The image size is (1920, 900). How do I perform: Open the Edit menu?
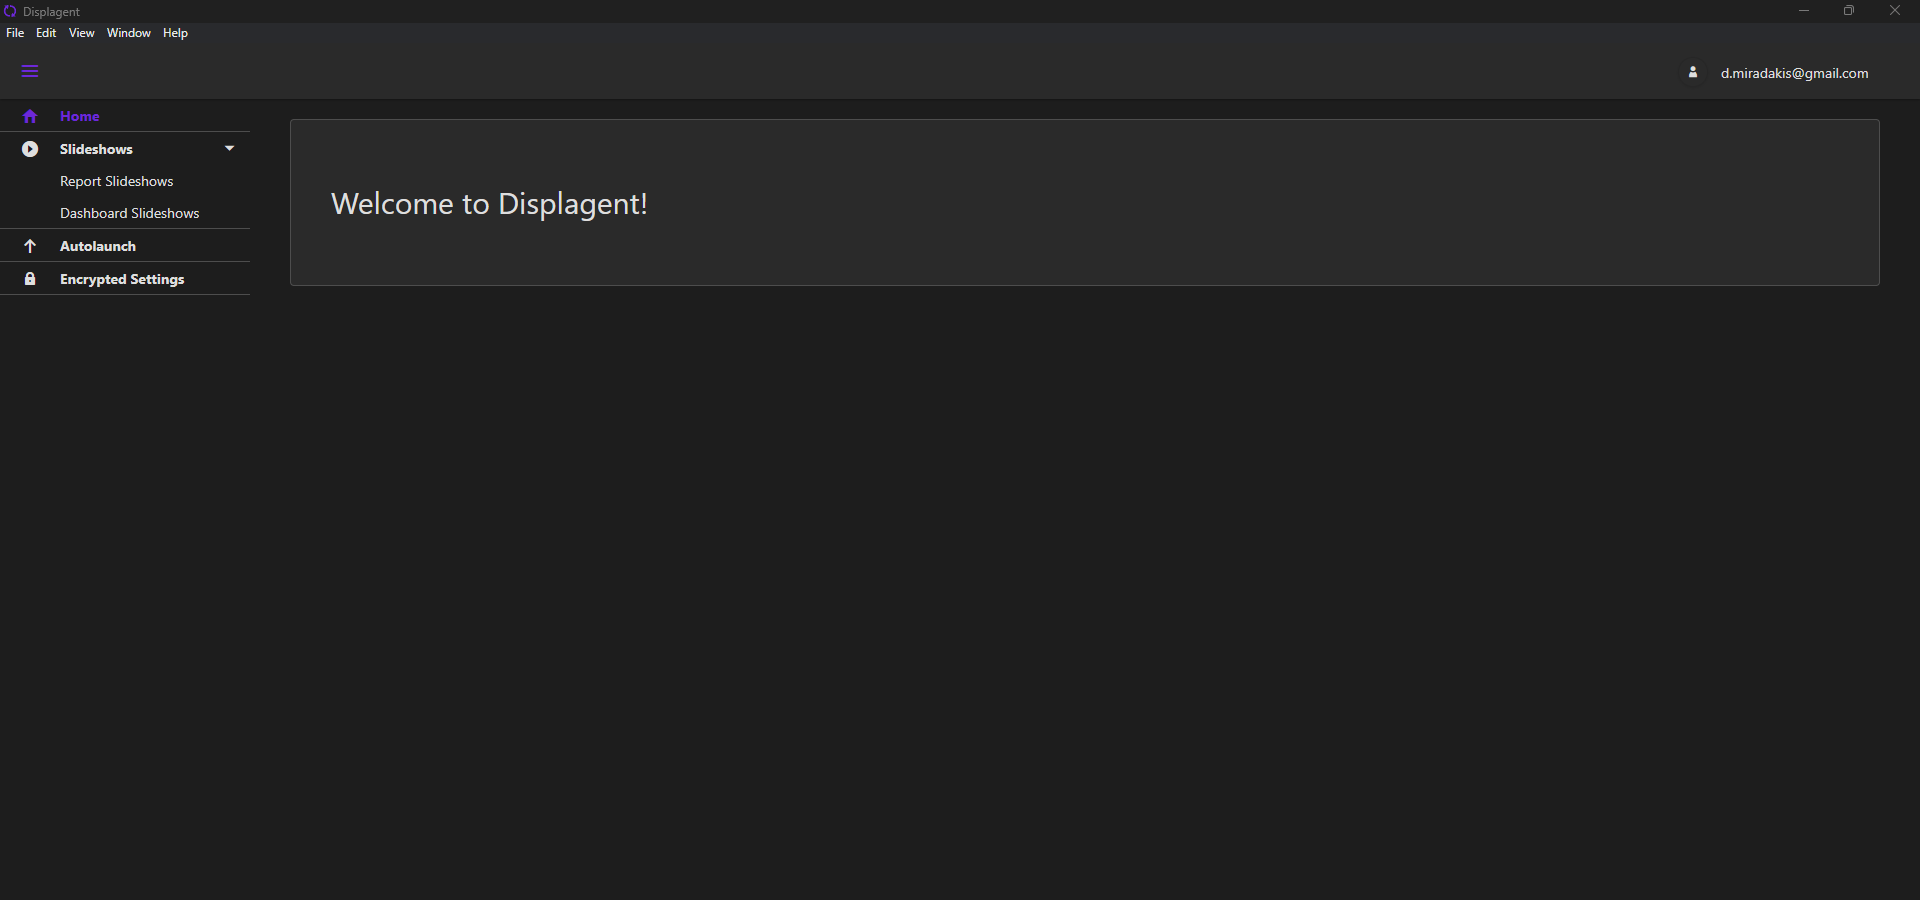(46, 33)
